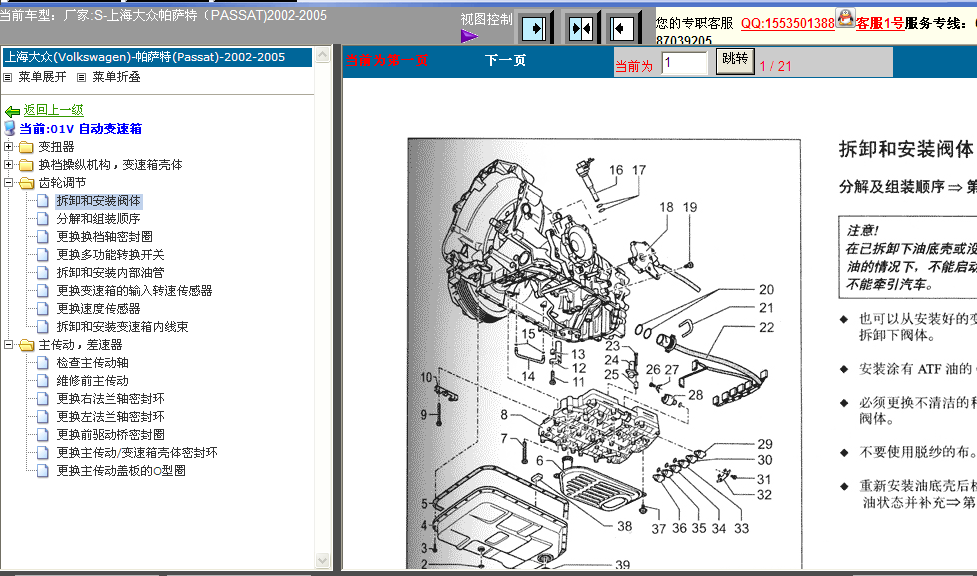Viewport: 977px width, 576px height.
Task: Open 更换主传动/变速箱壳体密封环 item
Action: tap(137, 453)
